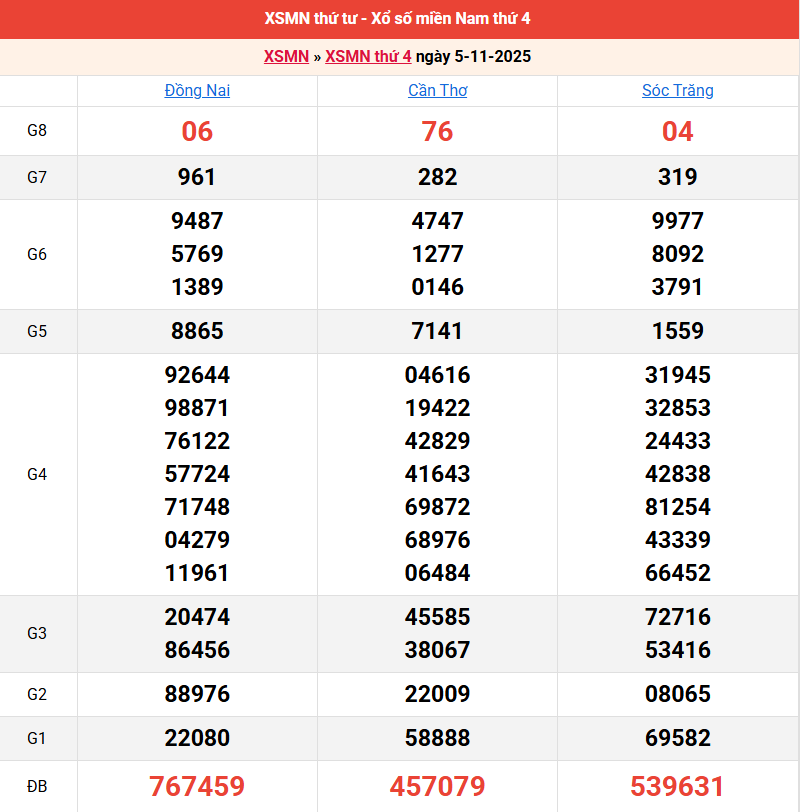Select the ĐB row label

(37, 786)
